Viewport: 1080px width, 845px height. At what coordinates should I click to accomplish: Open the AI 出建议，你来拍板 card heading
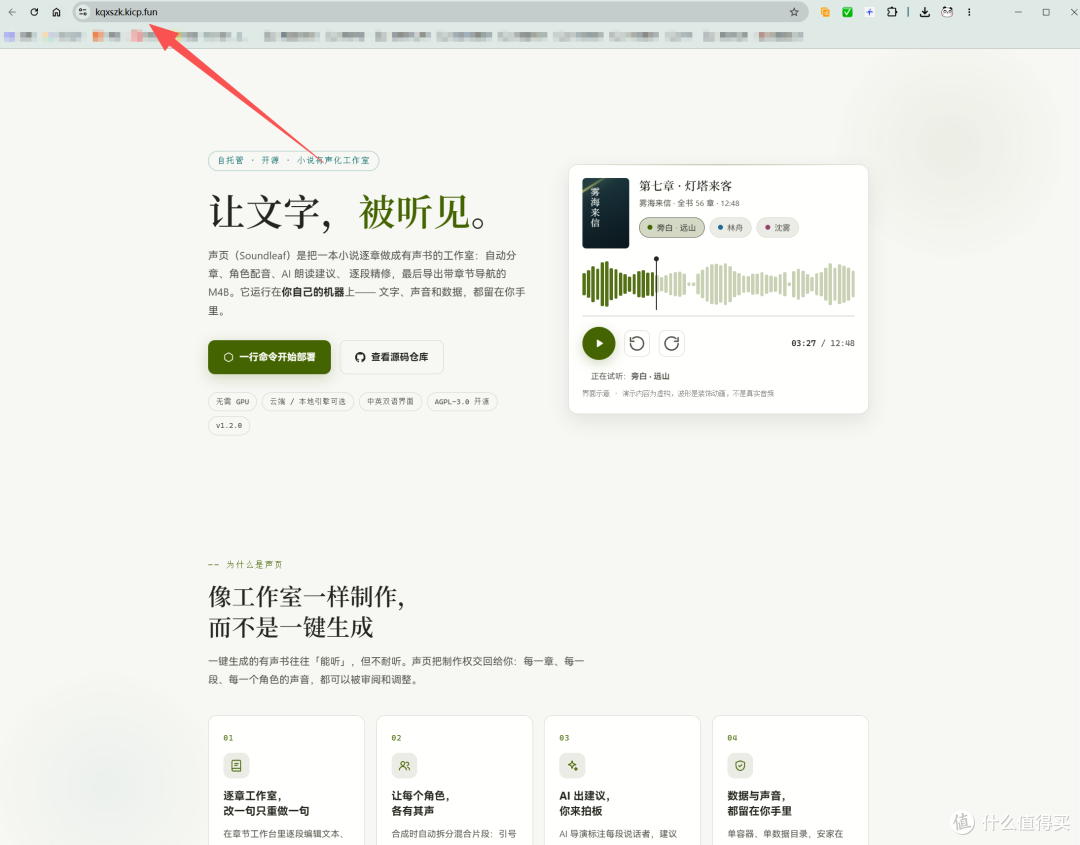[585, 803]
